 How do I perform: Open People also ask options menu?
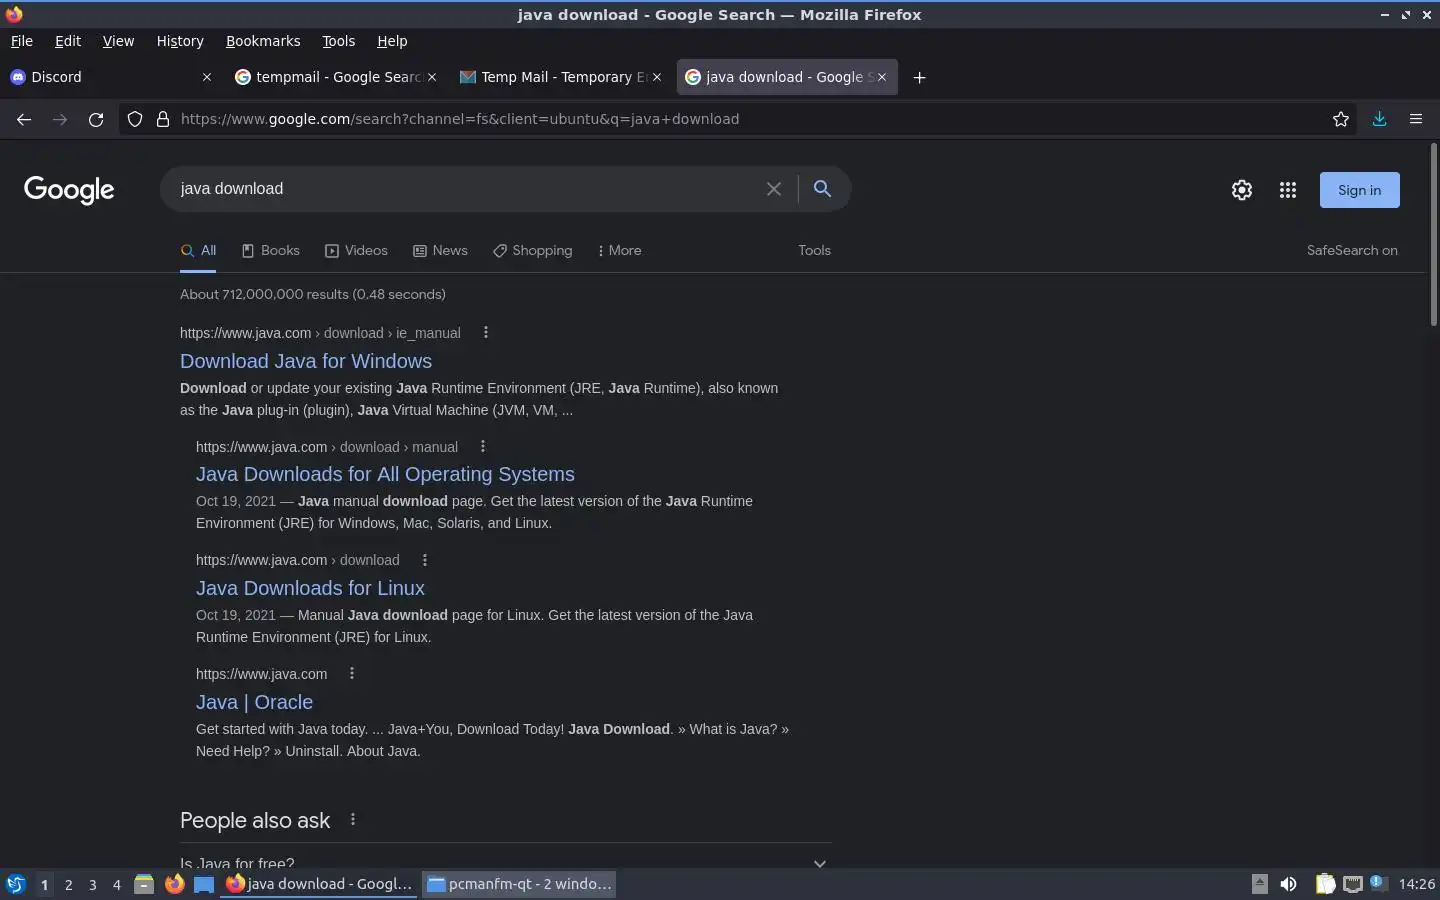coord(353,820)
